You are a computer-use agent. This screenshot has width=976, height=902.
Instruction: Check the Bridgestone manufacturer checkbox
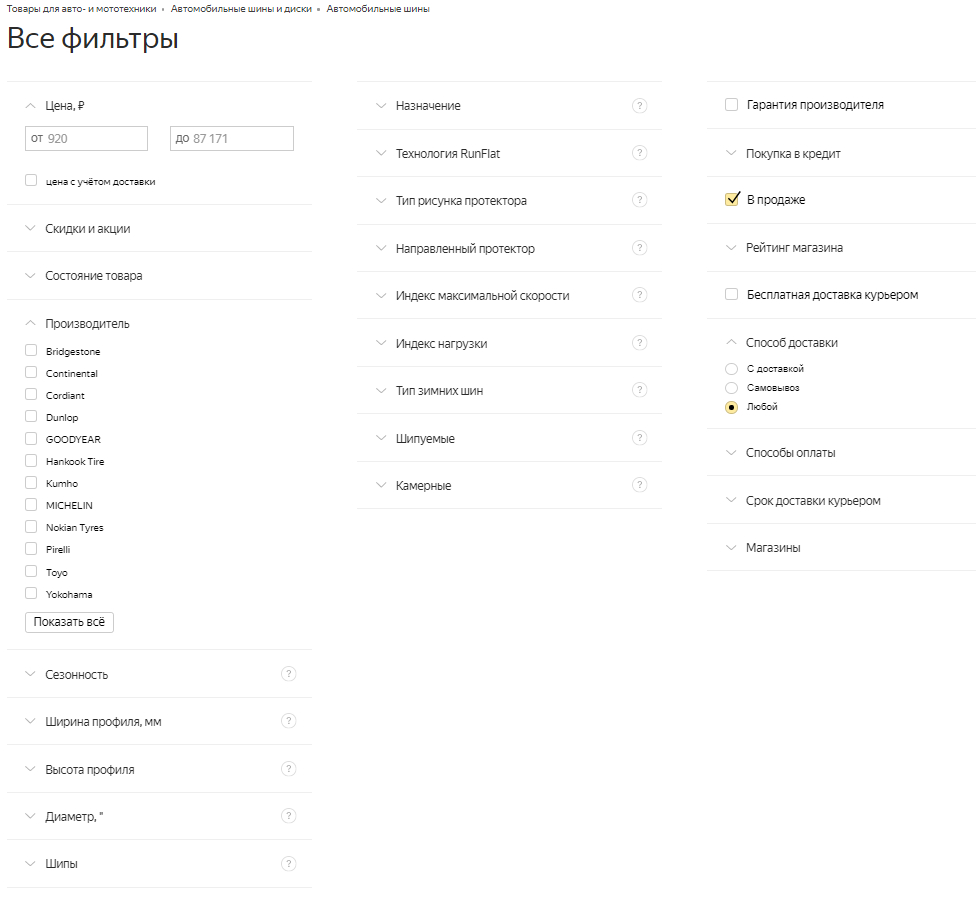[31, 350]
